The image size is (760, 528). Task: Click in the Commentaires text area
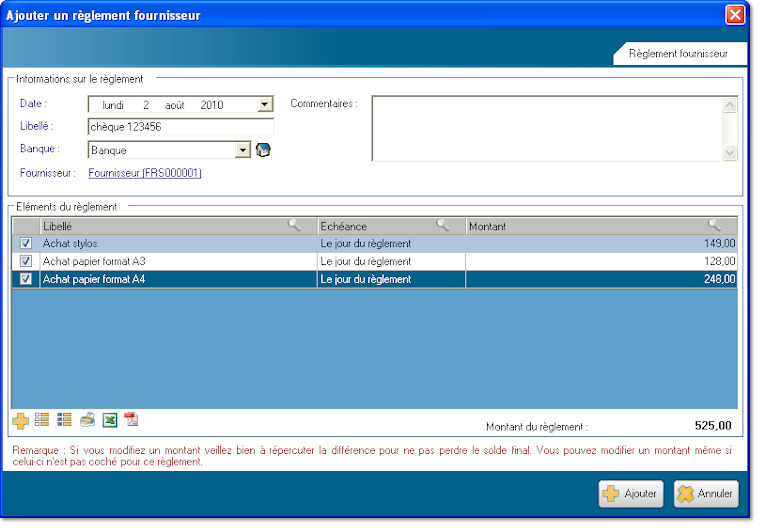pos(546,127)
